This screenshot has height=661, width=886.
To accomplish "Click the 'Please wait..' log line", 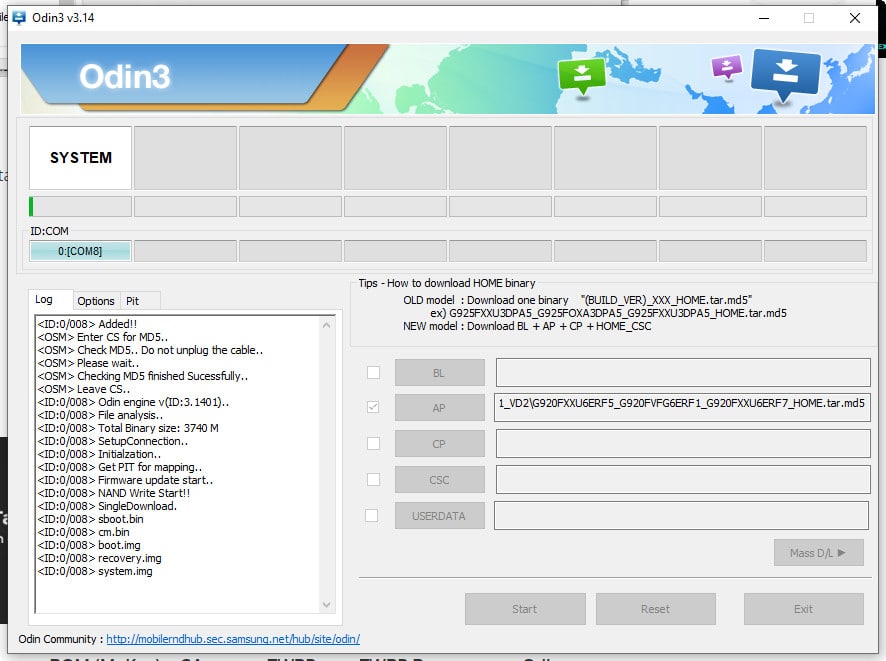I will click(x=88, y=363).
